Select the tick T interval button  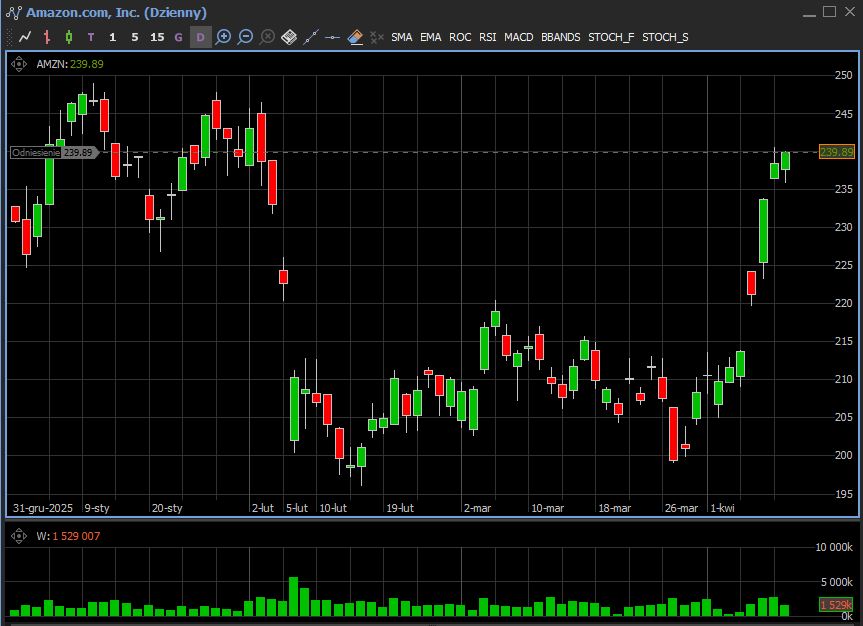click(x=91, y=37)
